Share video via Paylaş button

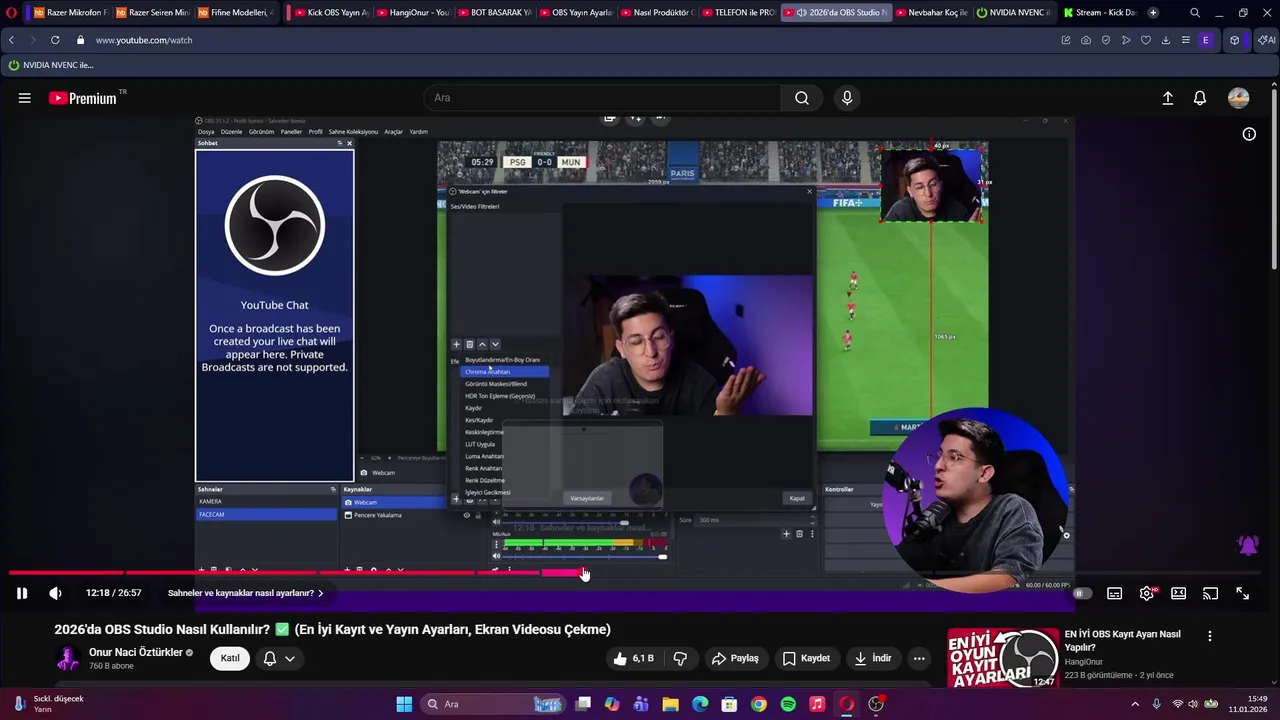pos(735,658)
